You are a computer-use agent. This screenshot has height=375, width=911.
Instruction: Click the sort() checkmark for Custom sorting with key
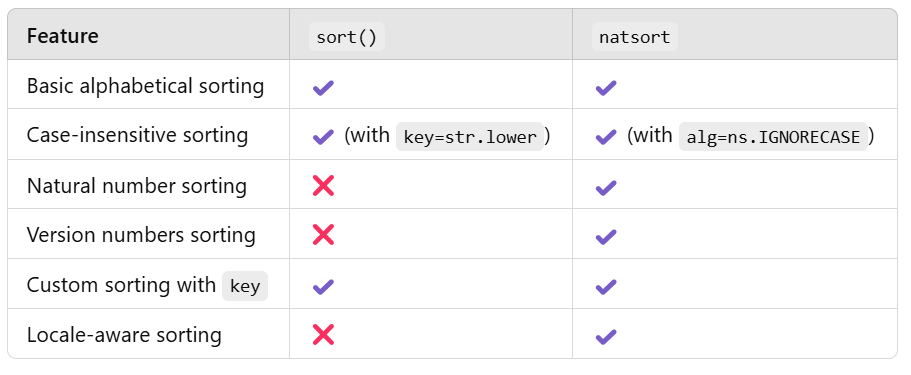point(323,286)
